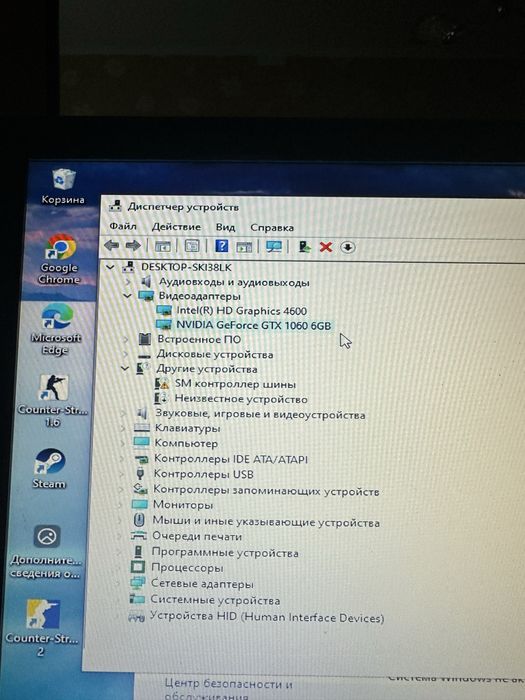The width and height of the screenshot is (525, 700).
Task: Click the red X Uninstall device icon
Action: tap(326, 247)
